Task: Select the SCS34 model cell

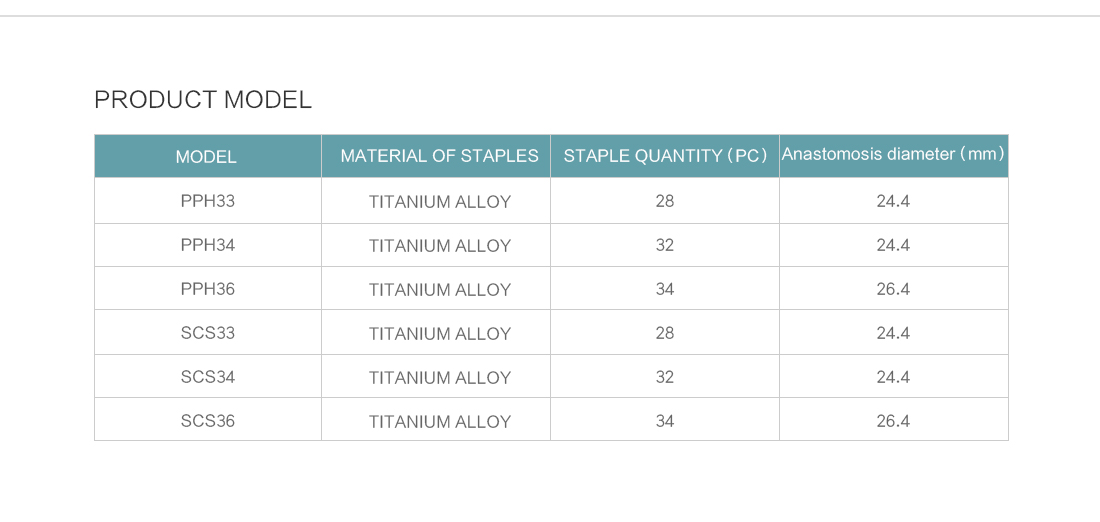Action: [208, 377]
